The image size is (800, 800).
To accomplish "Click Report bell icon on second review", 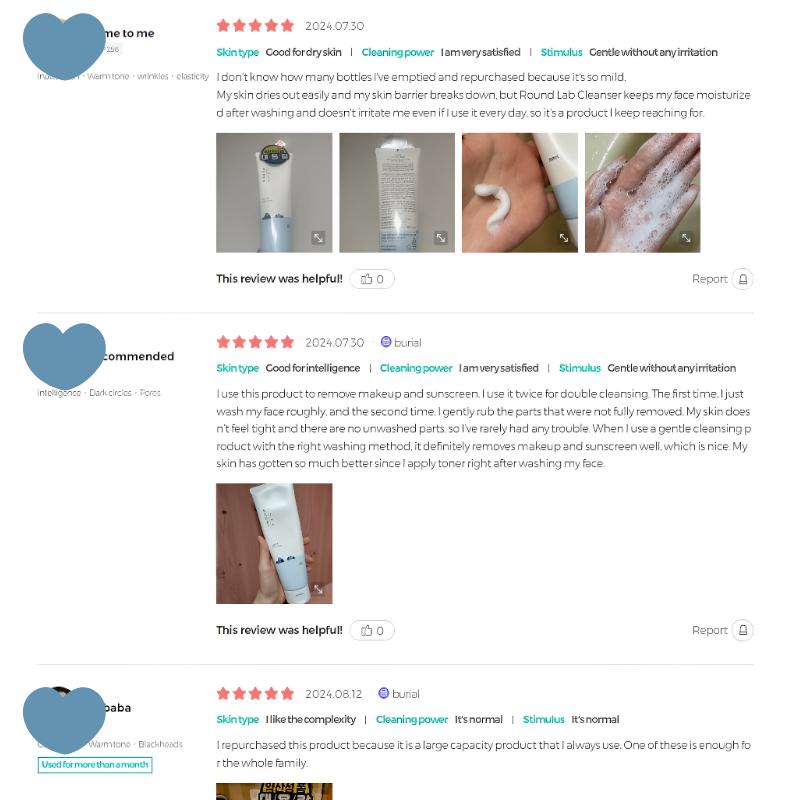I will (742, 631).
